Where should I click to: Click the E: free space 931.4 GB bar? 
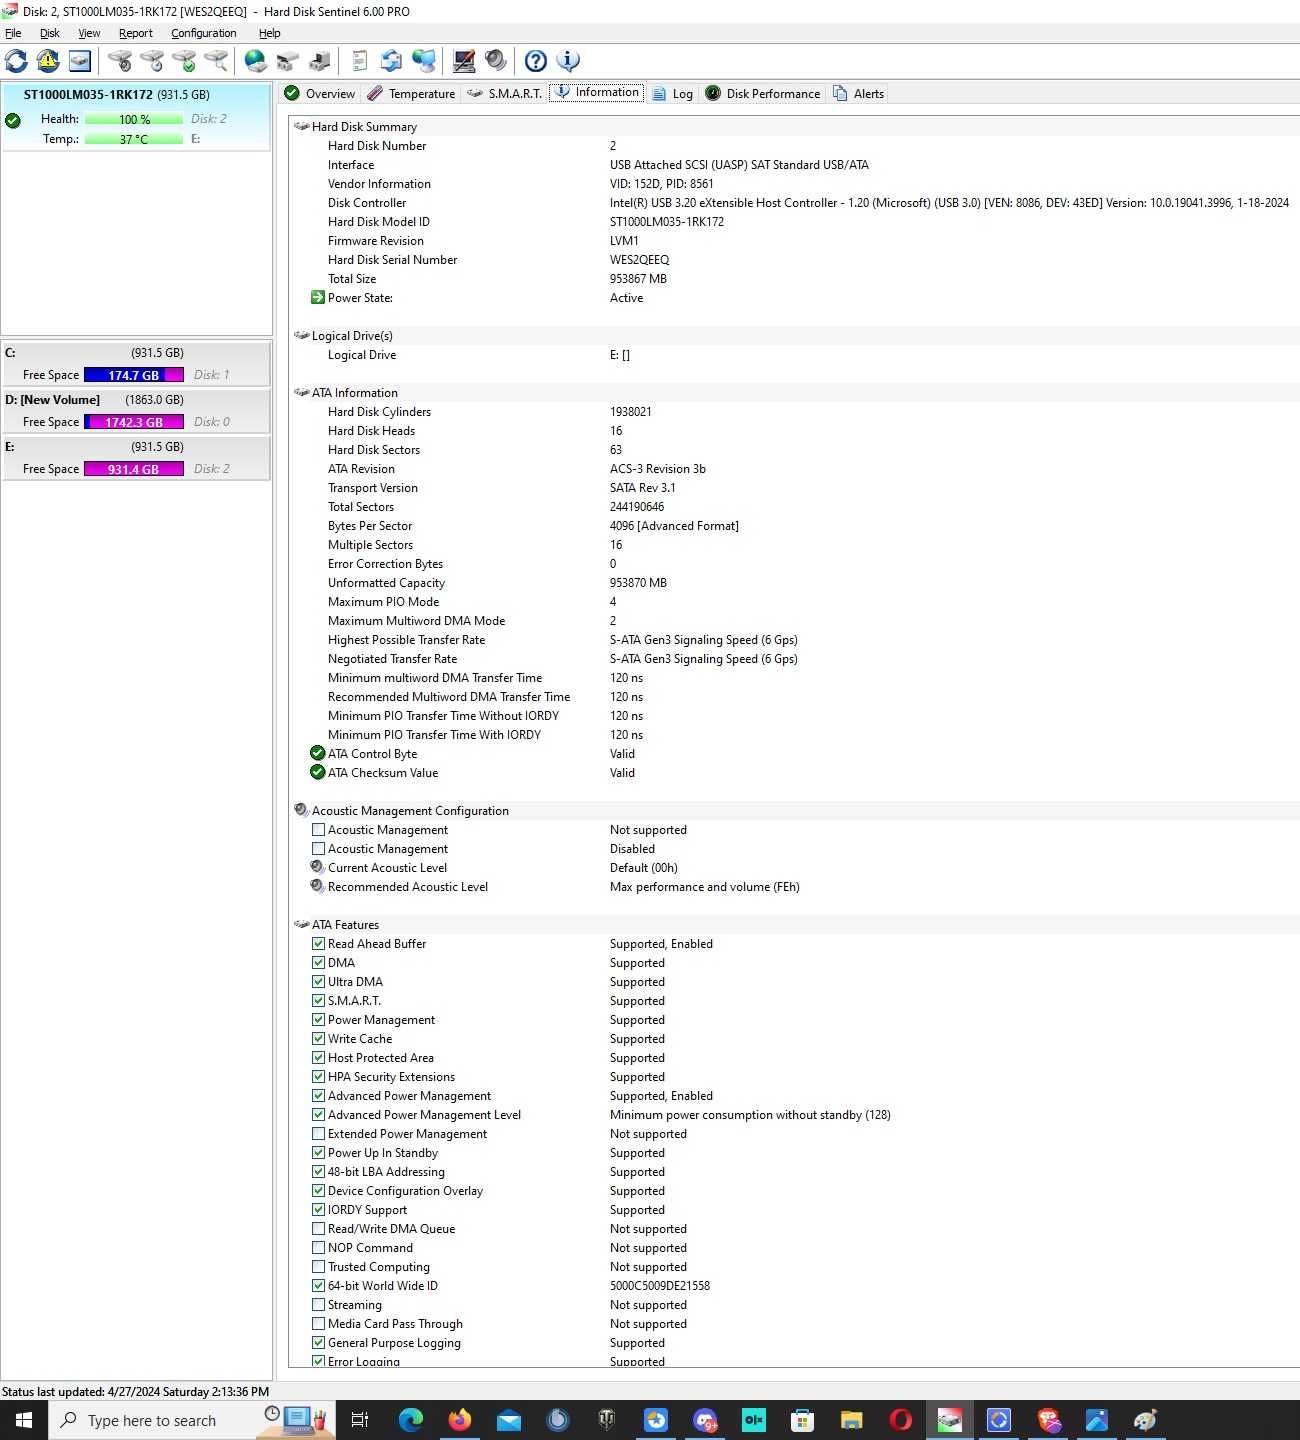[134, 469]
